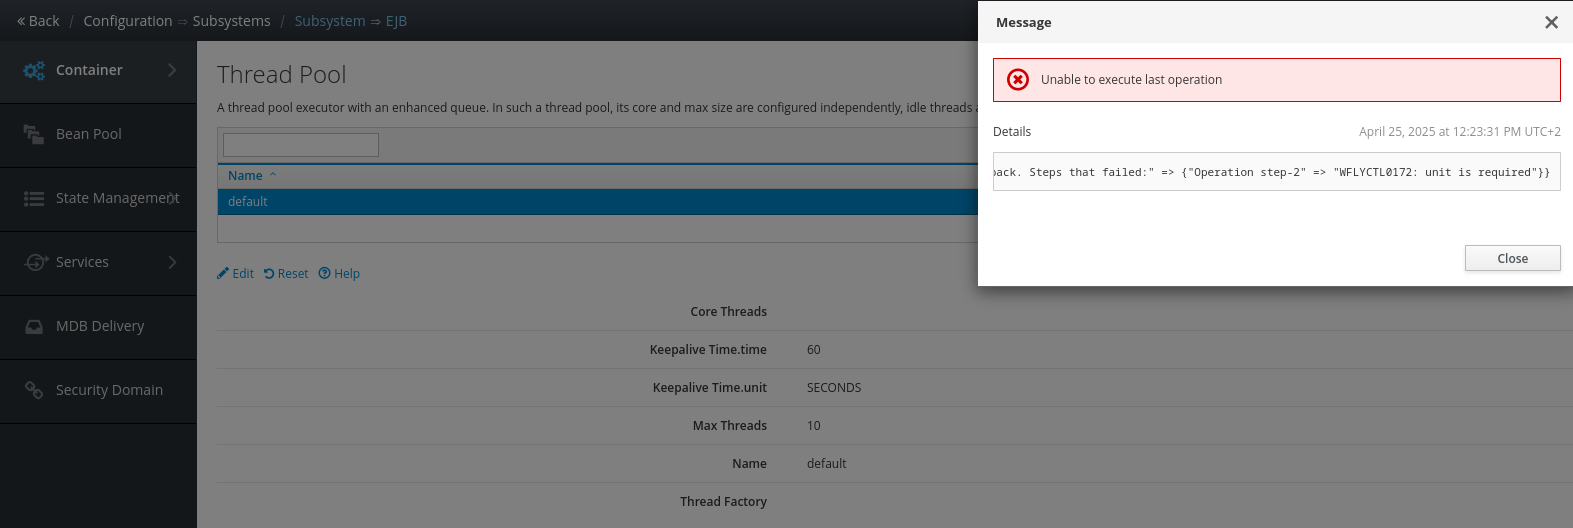Click Edit link for thread pool

coord(236,274)
